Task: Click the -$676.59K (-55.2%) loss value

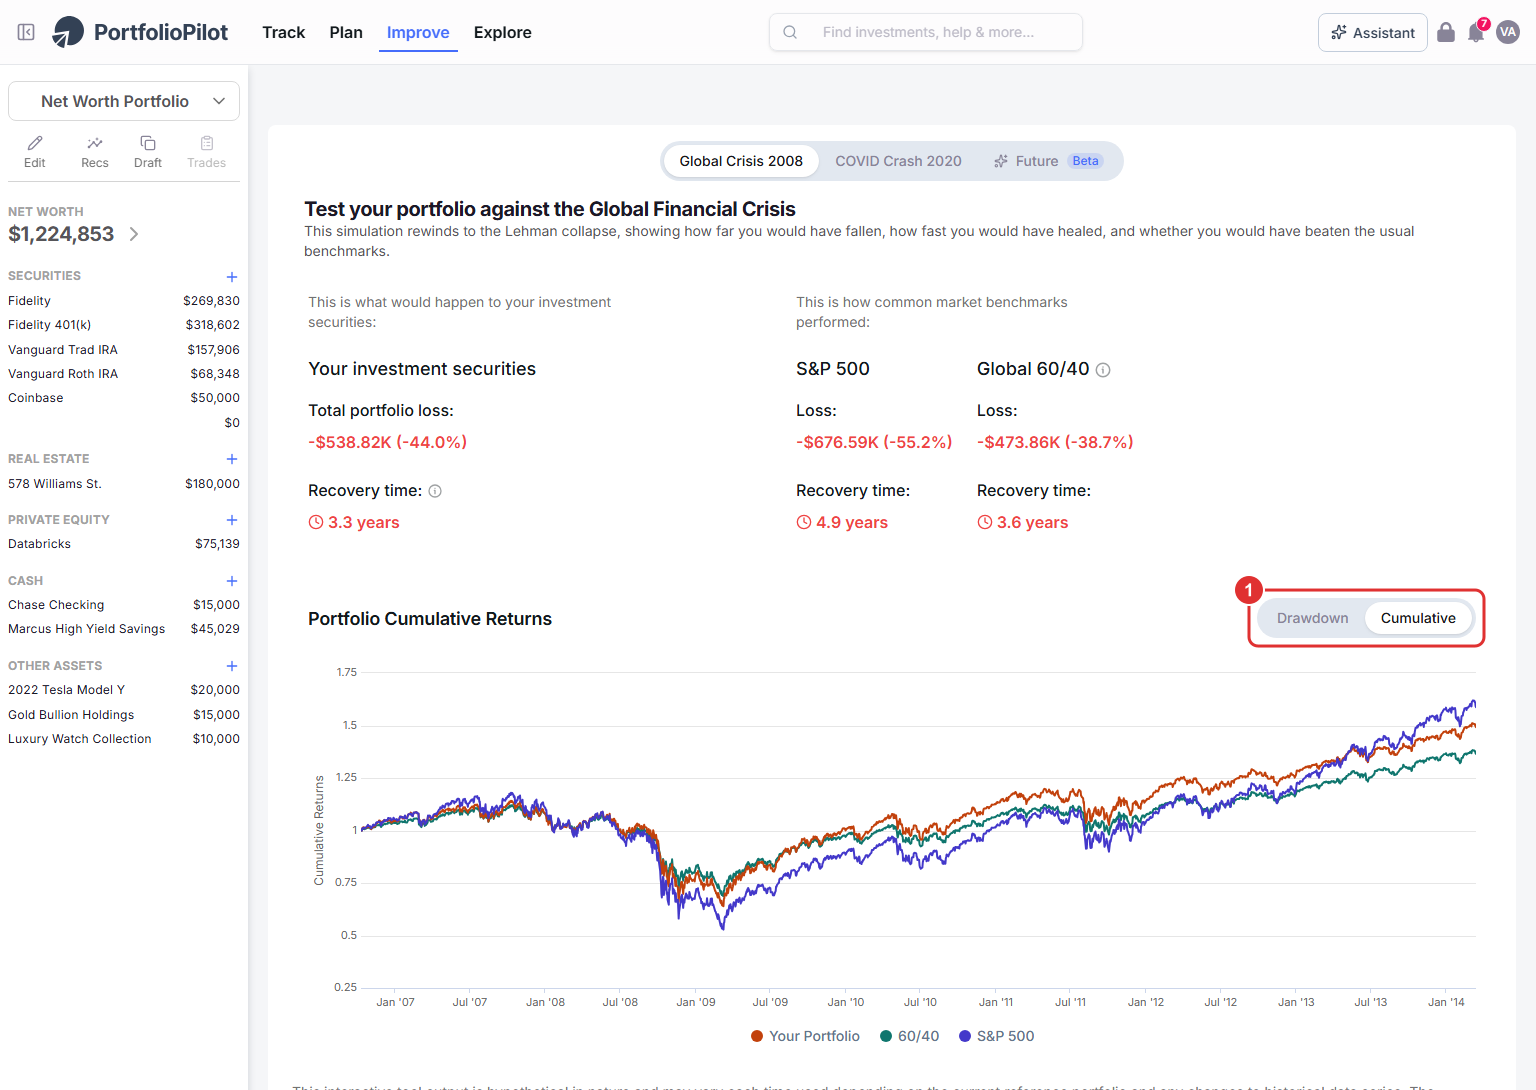Action: (x=874, y=442)
